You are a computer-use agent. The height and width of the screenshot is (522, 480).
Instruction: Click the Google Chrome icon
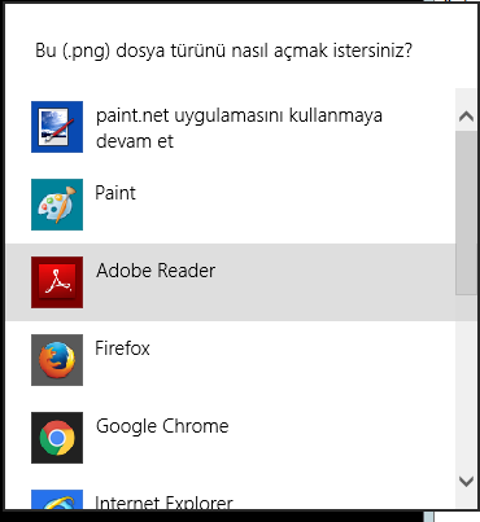tap(57, 438)
